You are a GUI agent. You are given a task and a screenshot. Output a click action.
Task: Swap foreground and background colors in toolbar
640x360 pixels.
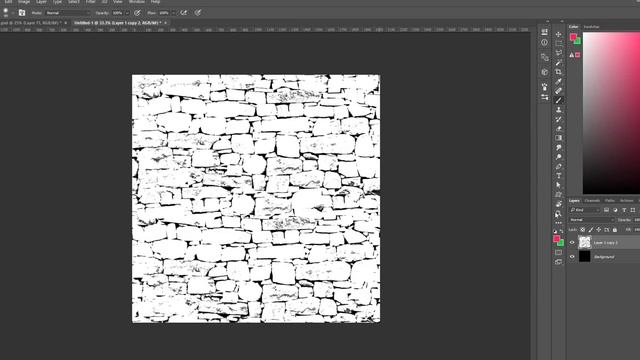pos(562,231)
